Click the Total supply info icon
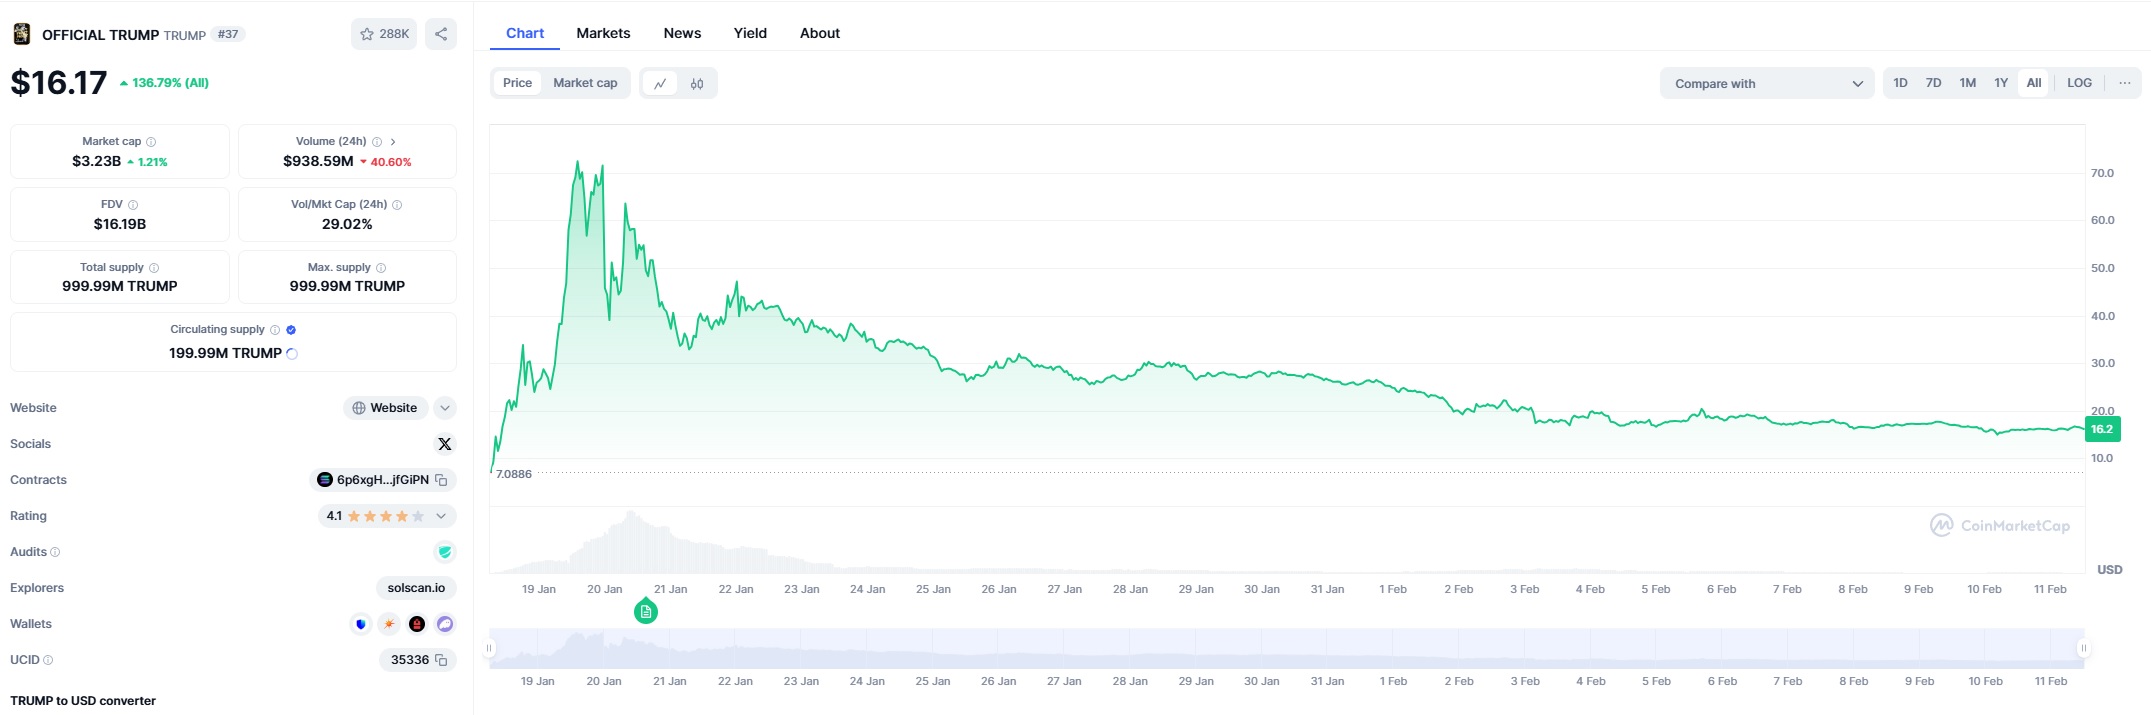The image size is (2151, 715). tap(154, 268)
